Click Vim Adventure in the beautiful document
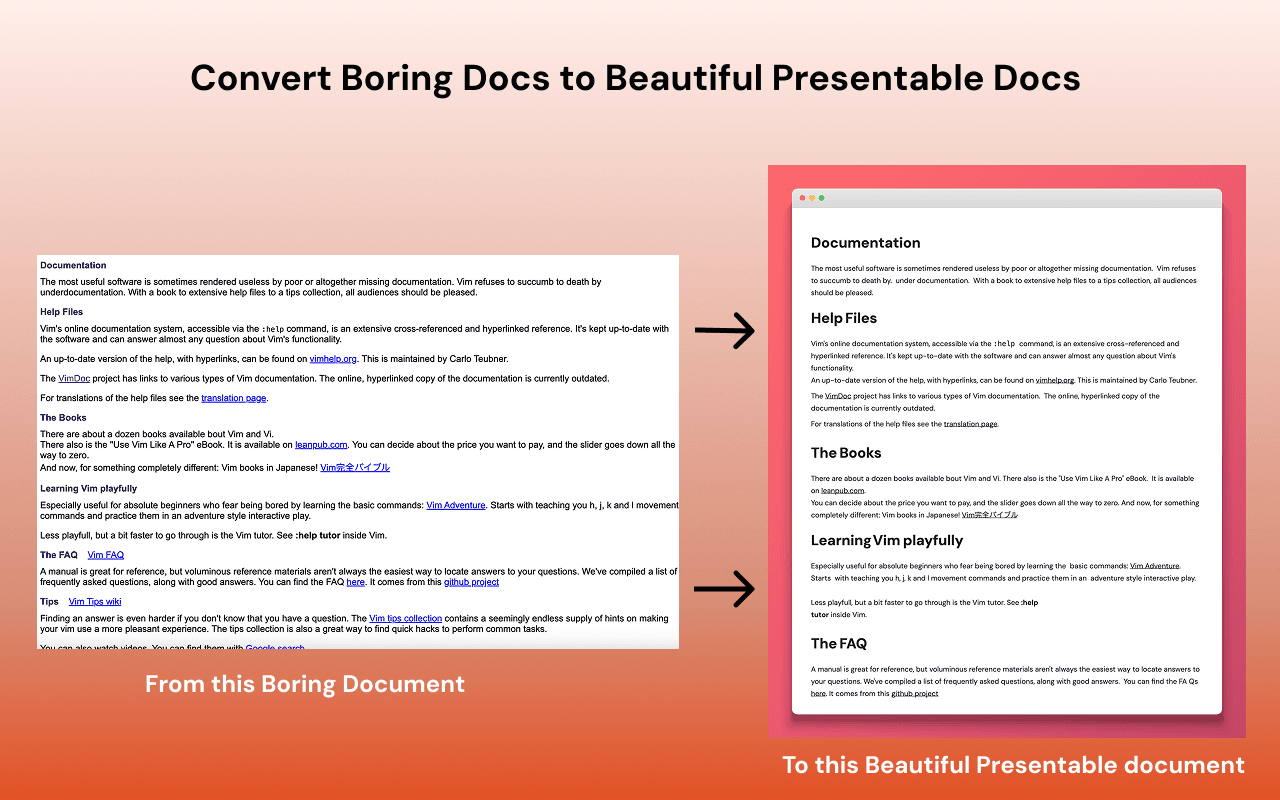This screenshot has height=800, width=1280. [x=1155, y=564]
